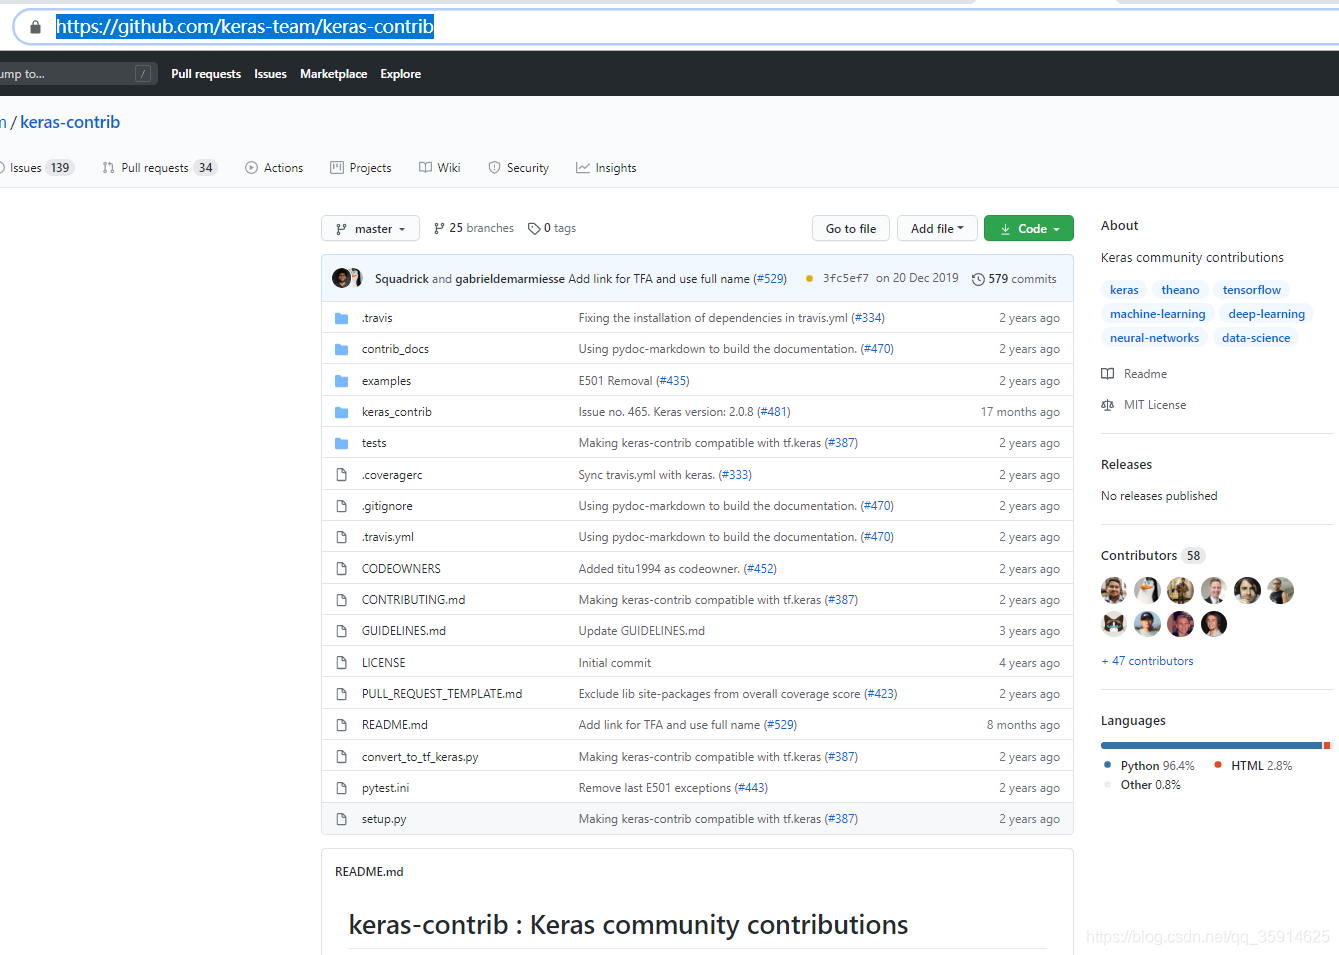1339x955 pixels.
Task: Switch to Pull requests 34 tab
Action: (160, 168)
